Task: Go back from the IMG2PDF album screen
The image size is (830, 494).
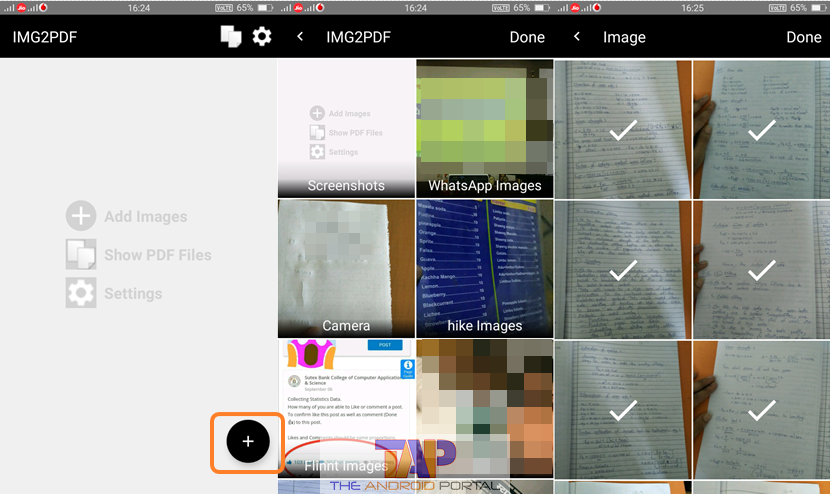Action: coord(300,37)
